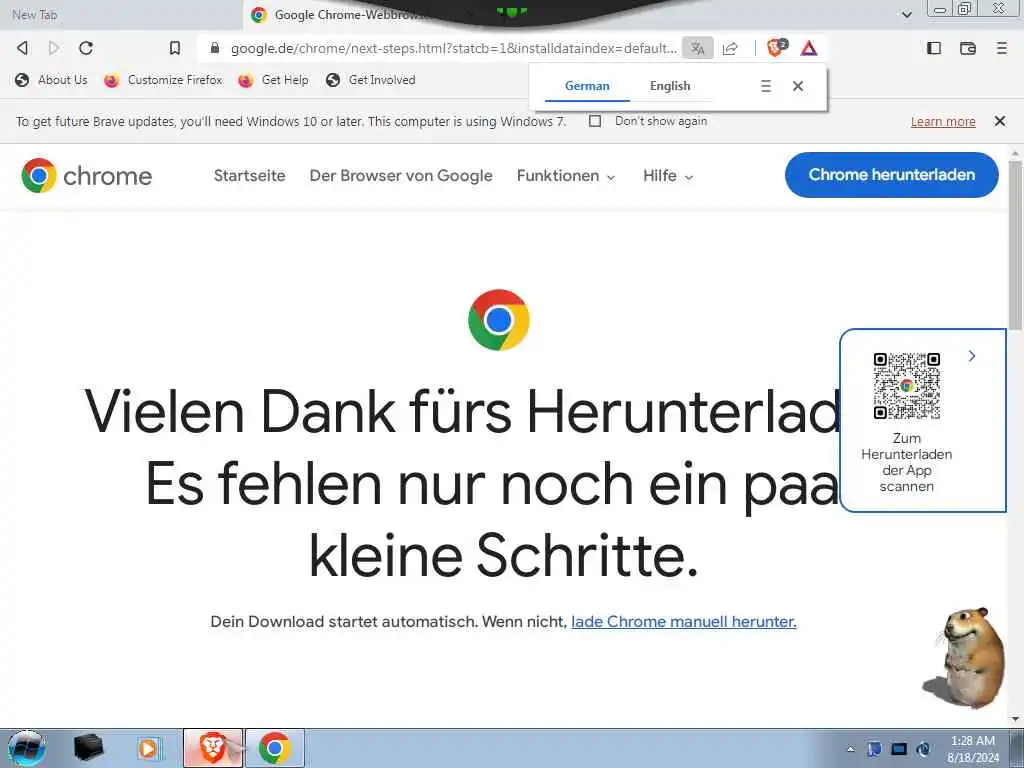1024x768 pixels.
Task: Bookmark this page with the bookmark icon
Action: pos(174,48)
